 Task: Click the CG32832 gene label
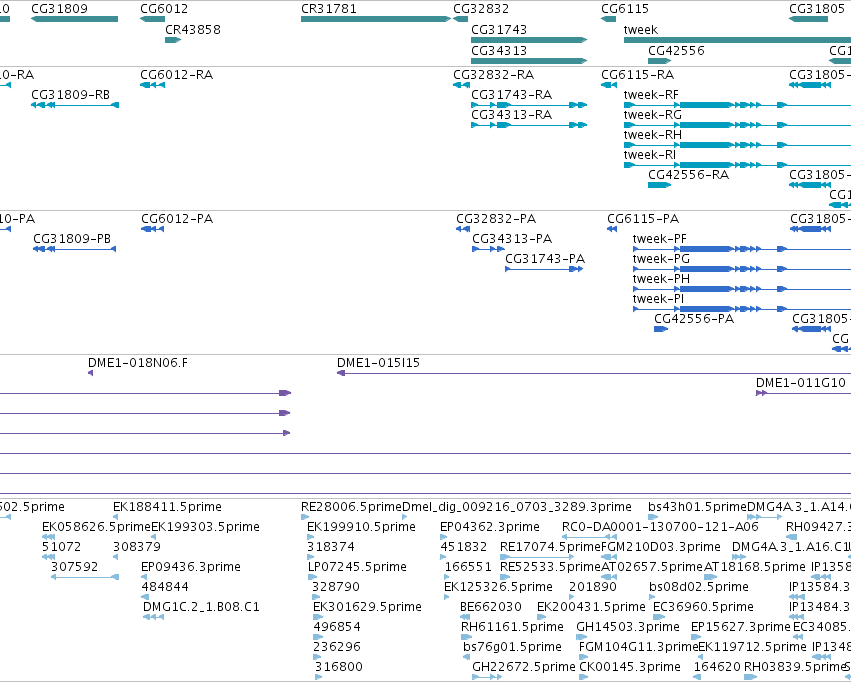pyautogui.click(x=481, y=9)
